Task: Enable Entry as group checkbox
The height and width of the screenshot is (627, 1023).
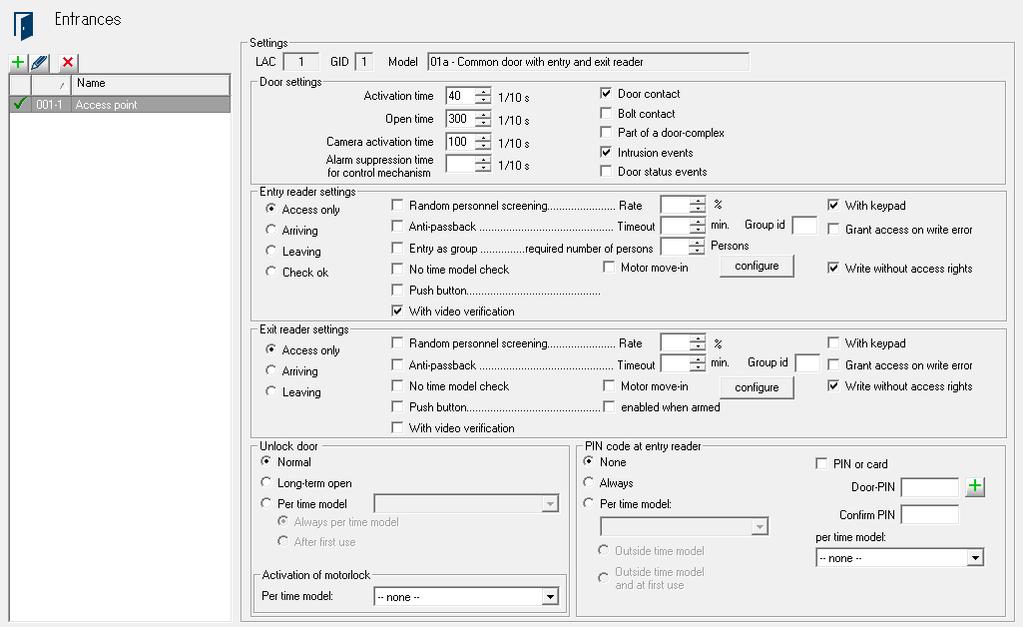Action: click(397, 247)
